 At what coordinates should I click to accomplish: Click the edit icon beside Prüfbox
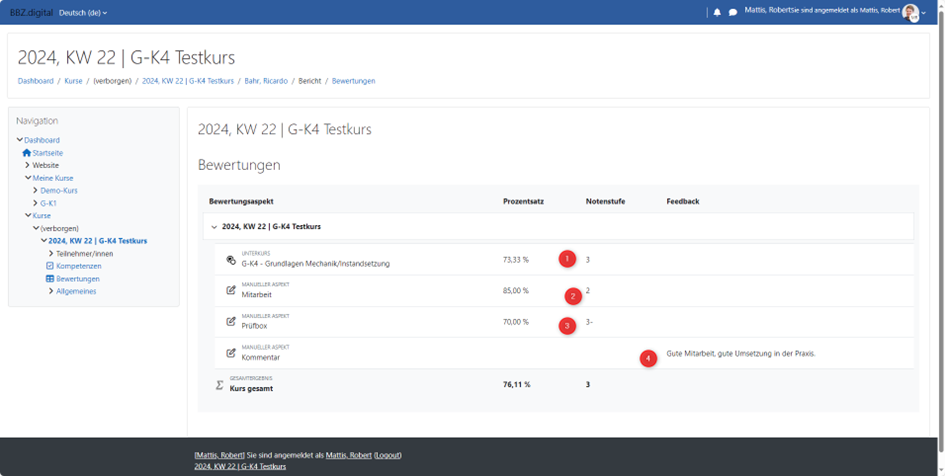(x=231, y=321)
